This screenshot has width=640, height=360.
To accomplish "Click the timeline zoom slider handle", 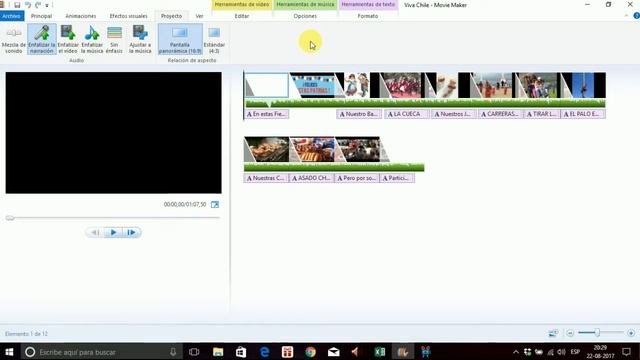I will click(x=597, y=333).
